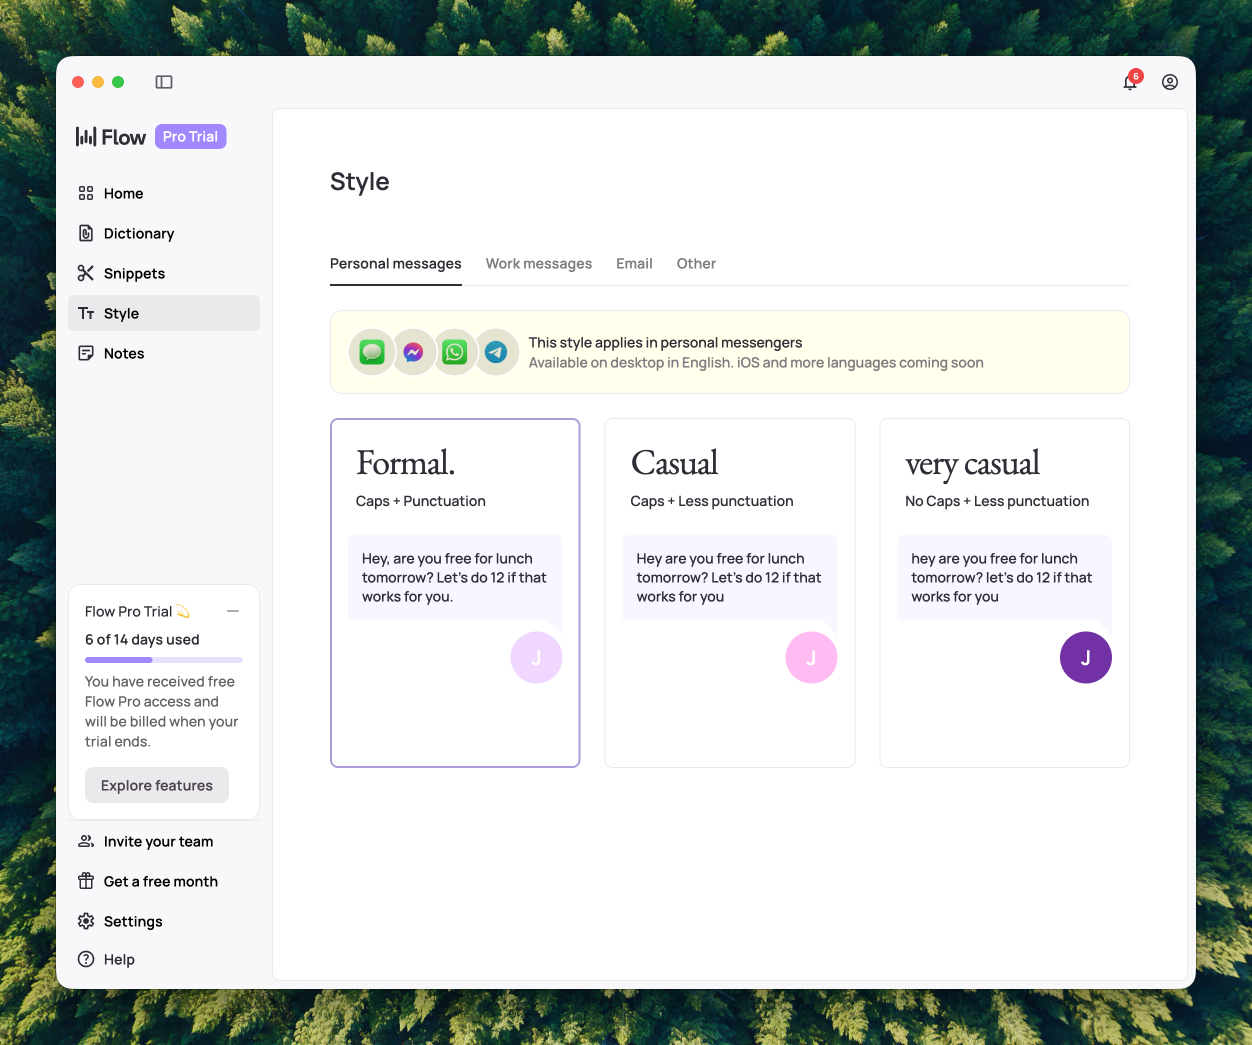Click the WhatsApp messenger icon
Screen dimensions: 1252x1045
455,352
